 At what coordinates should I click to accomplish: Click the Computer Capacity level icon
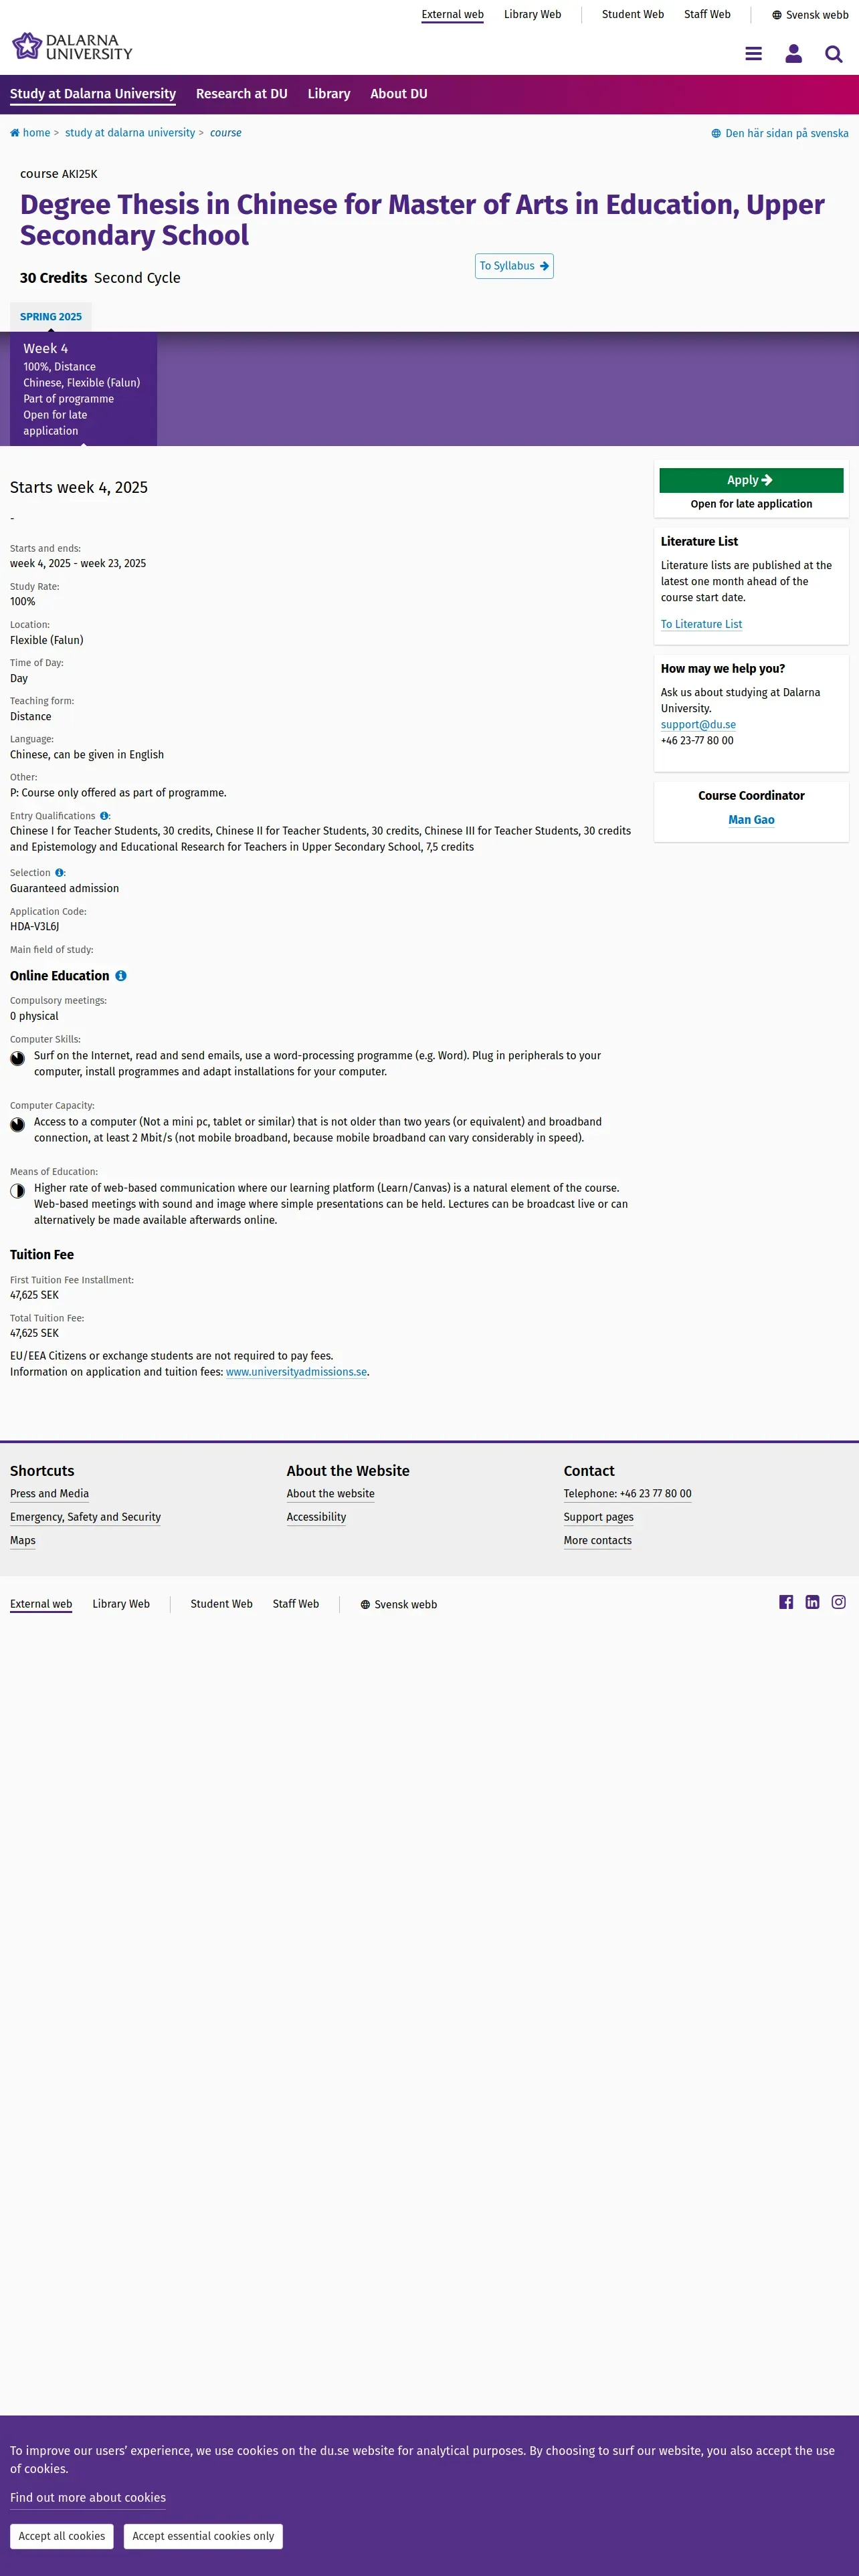tap(17, 1124)
